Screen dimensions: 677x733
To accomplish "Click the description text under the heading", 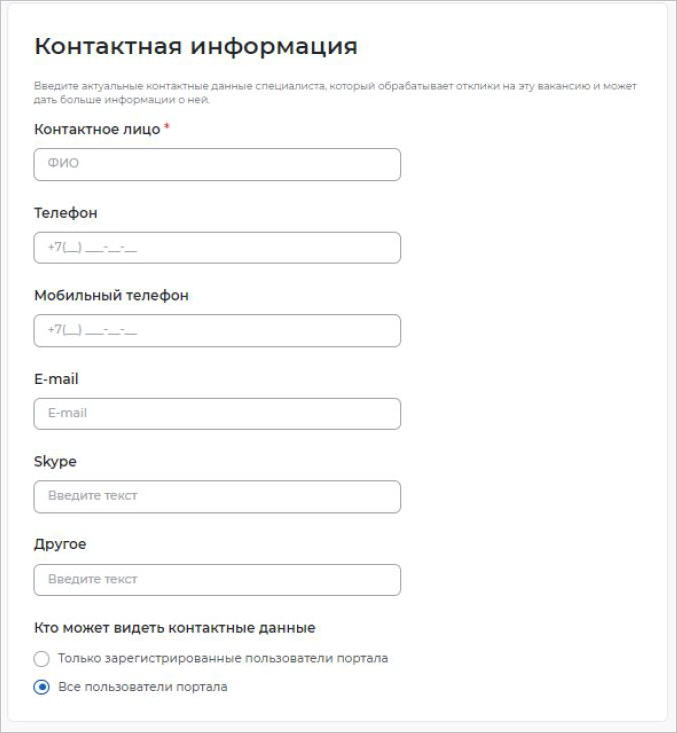I will coord(335,93).
